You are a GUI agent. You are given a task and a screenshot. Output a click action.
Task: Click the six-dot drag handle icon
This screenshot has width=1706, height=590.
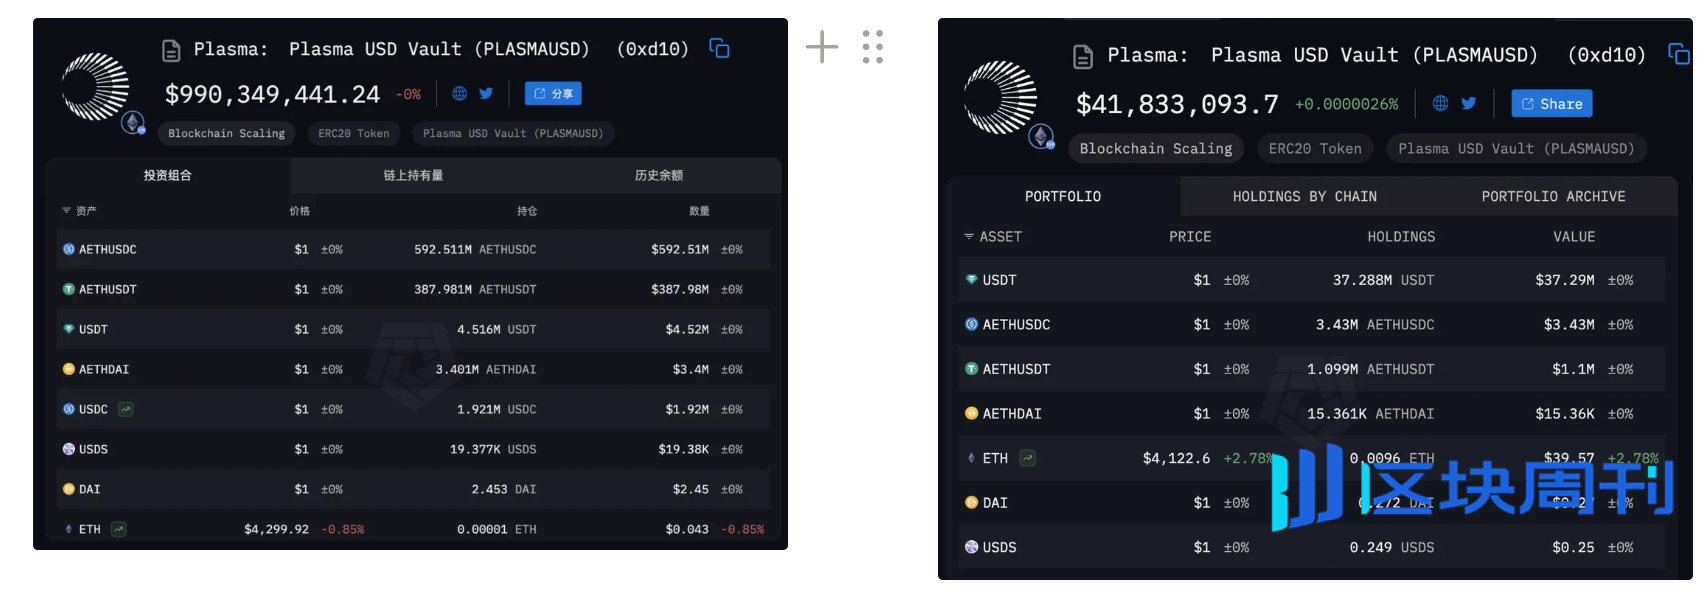(873, 46)
